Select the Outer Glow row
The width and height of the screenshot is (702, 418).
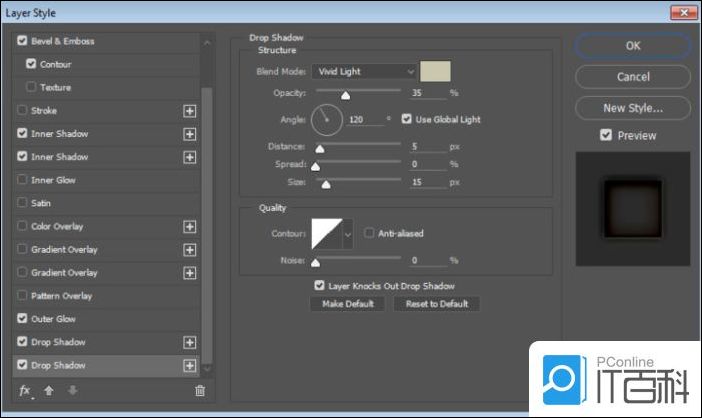pos(107,319)
